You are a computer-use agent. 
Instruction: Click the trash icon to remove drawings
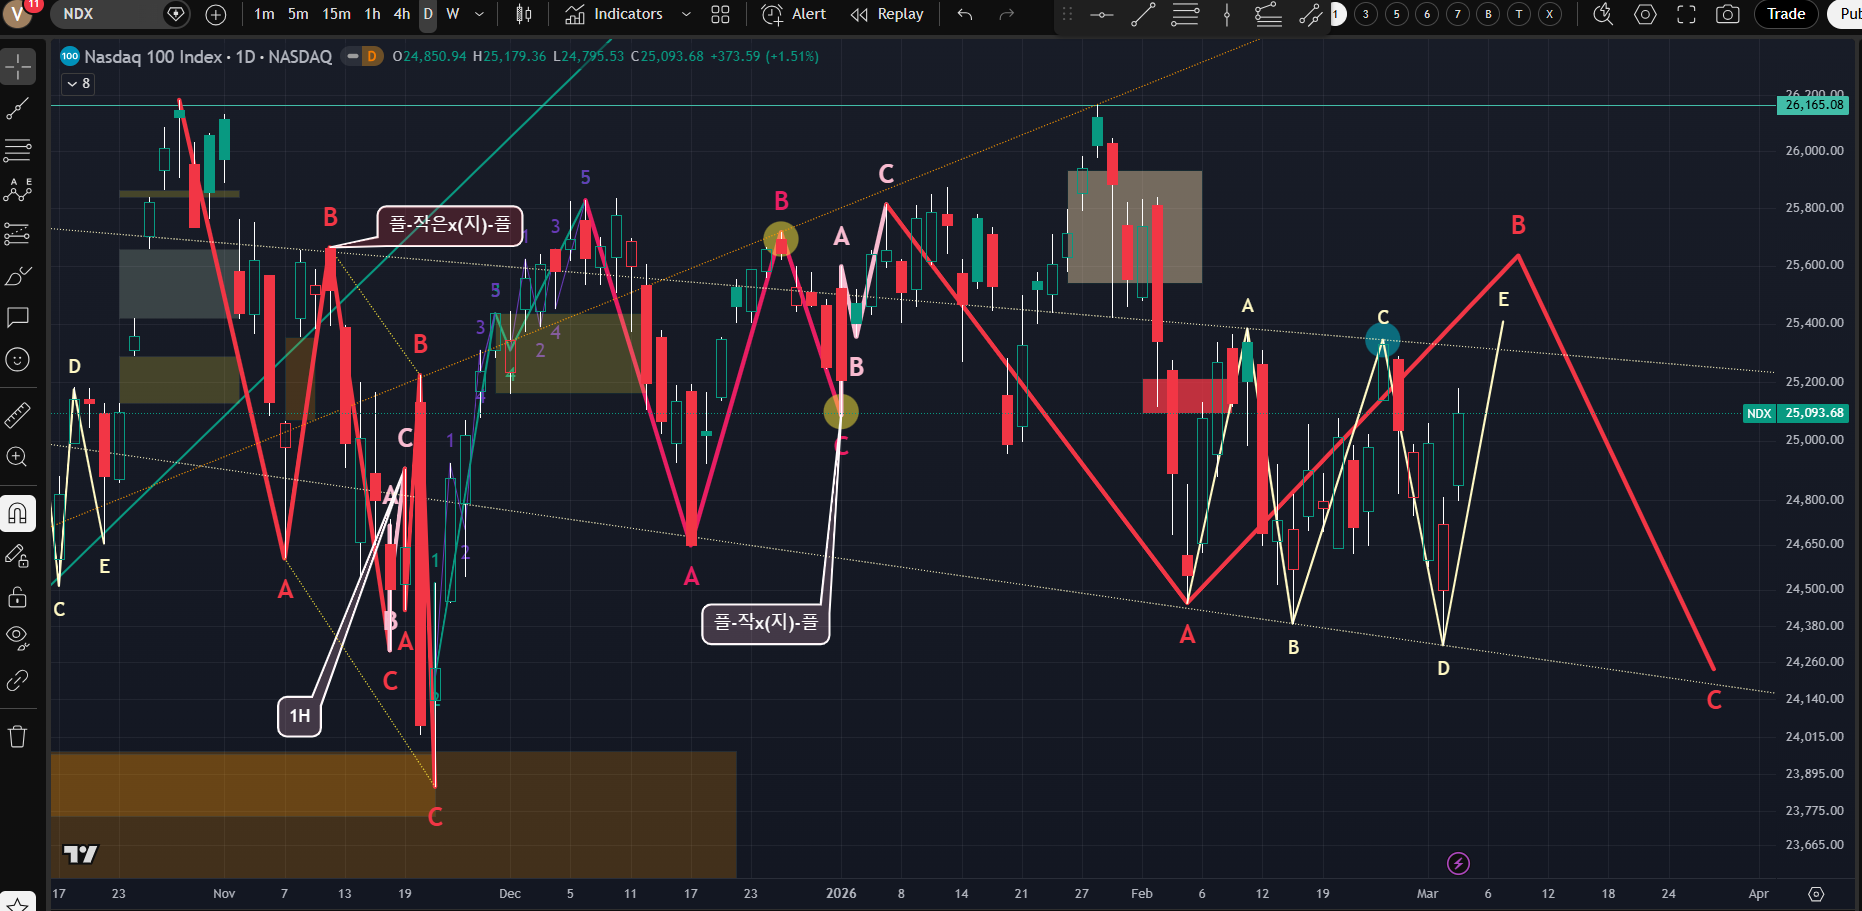(x=18, y=737)
